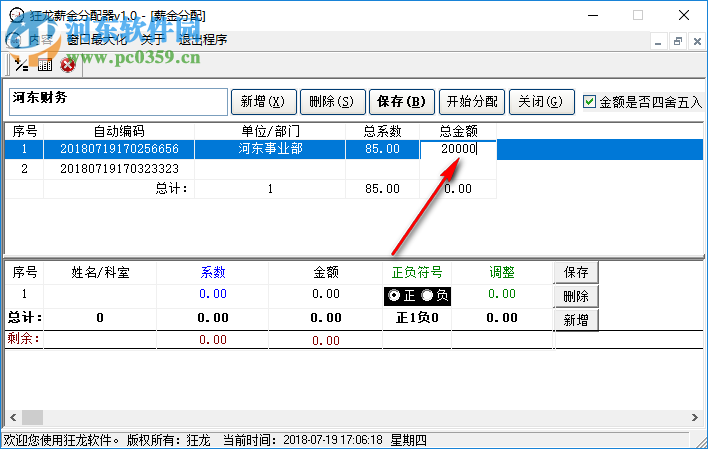Open the 内容 menu
The height and width of the screenshot is (449, 708).
[x=41, y=40]
